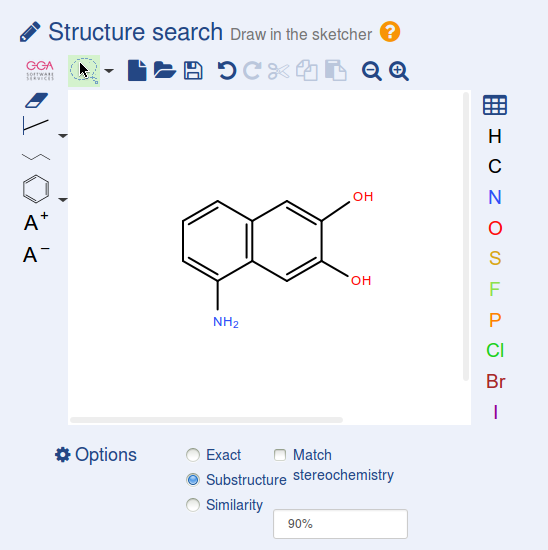Click the 90% similarity input field
The image size is (548, 550).
(340, 524)
